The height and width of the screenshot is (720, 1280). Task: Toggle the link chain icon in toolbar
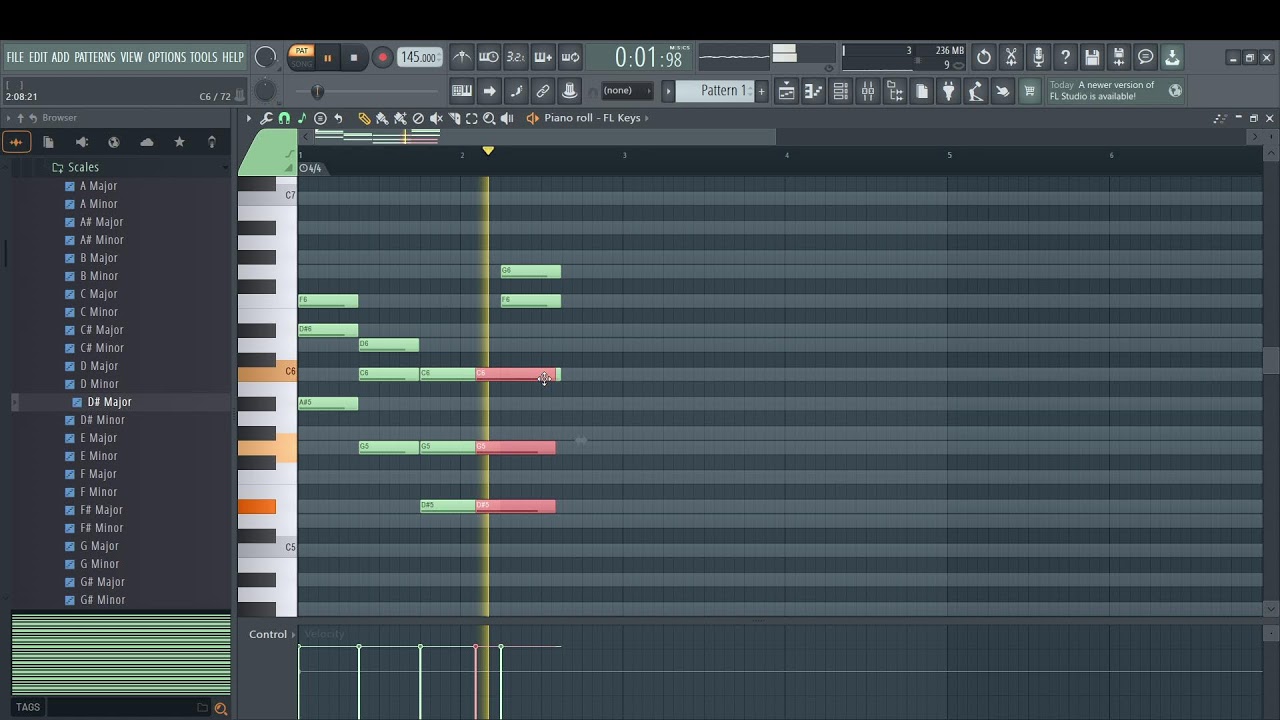[x=543, y=91]
